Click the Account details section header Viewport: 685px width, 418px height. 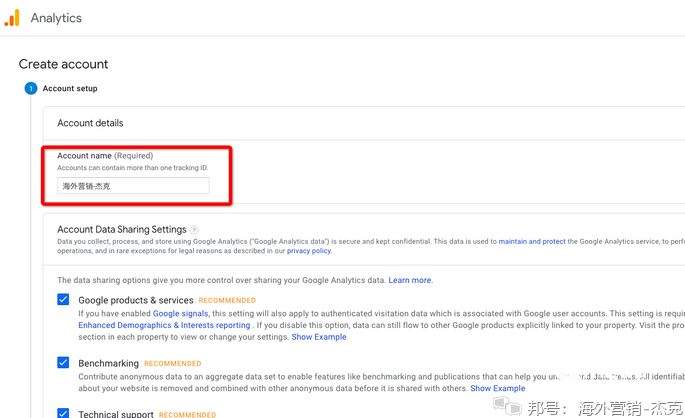tap(90, 123)
